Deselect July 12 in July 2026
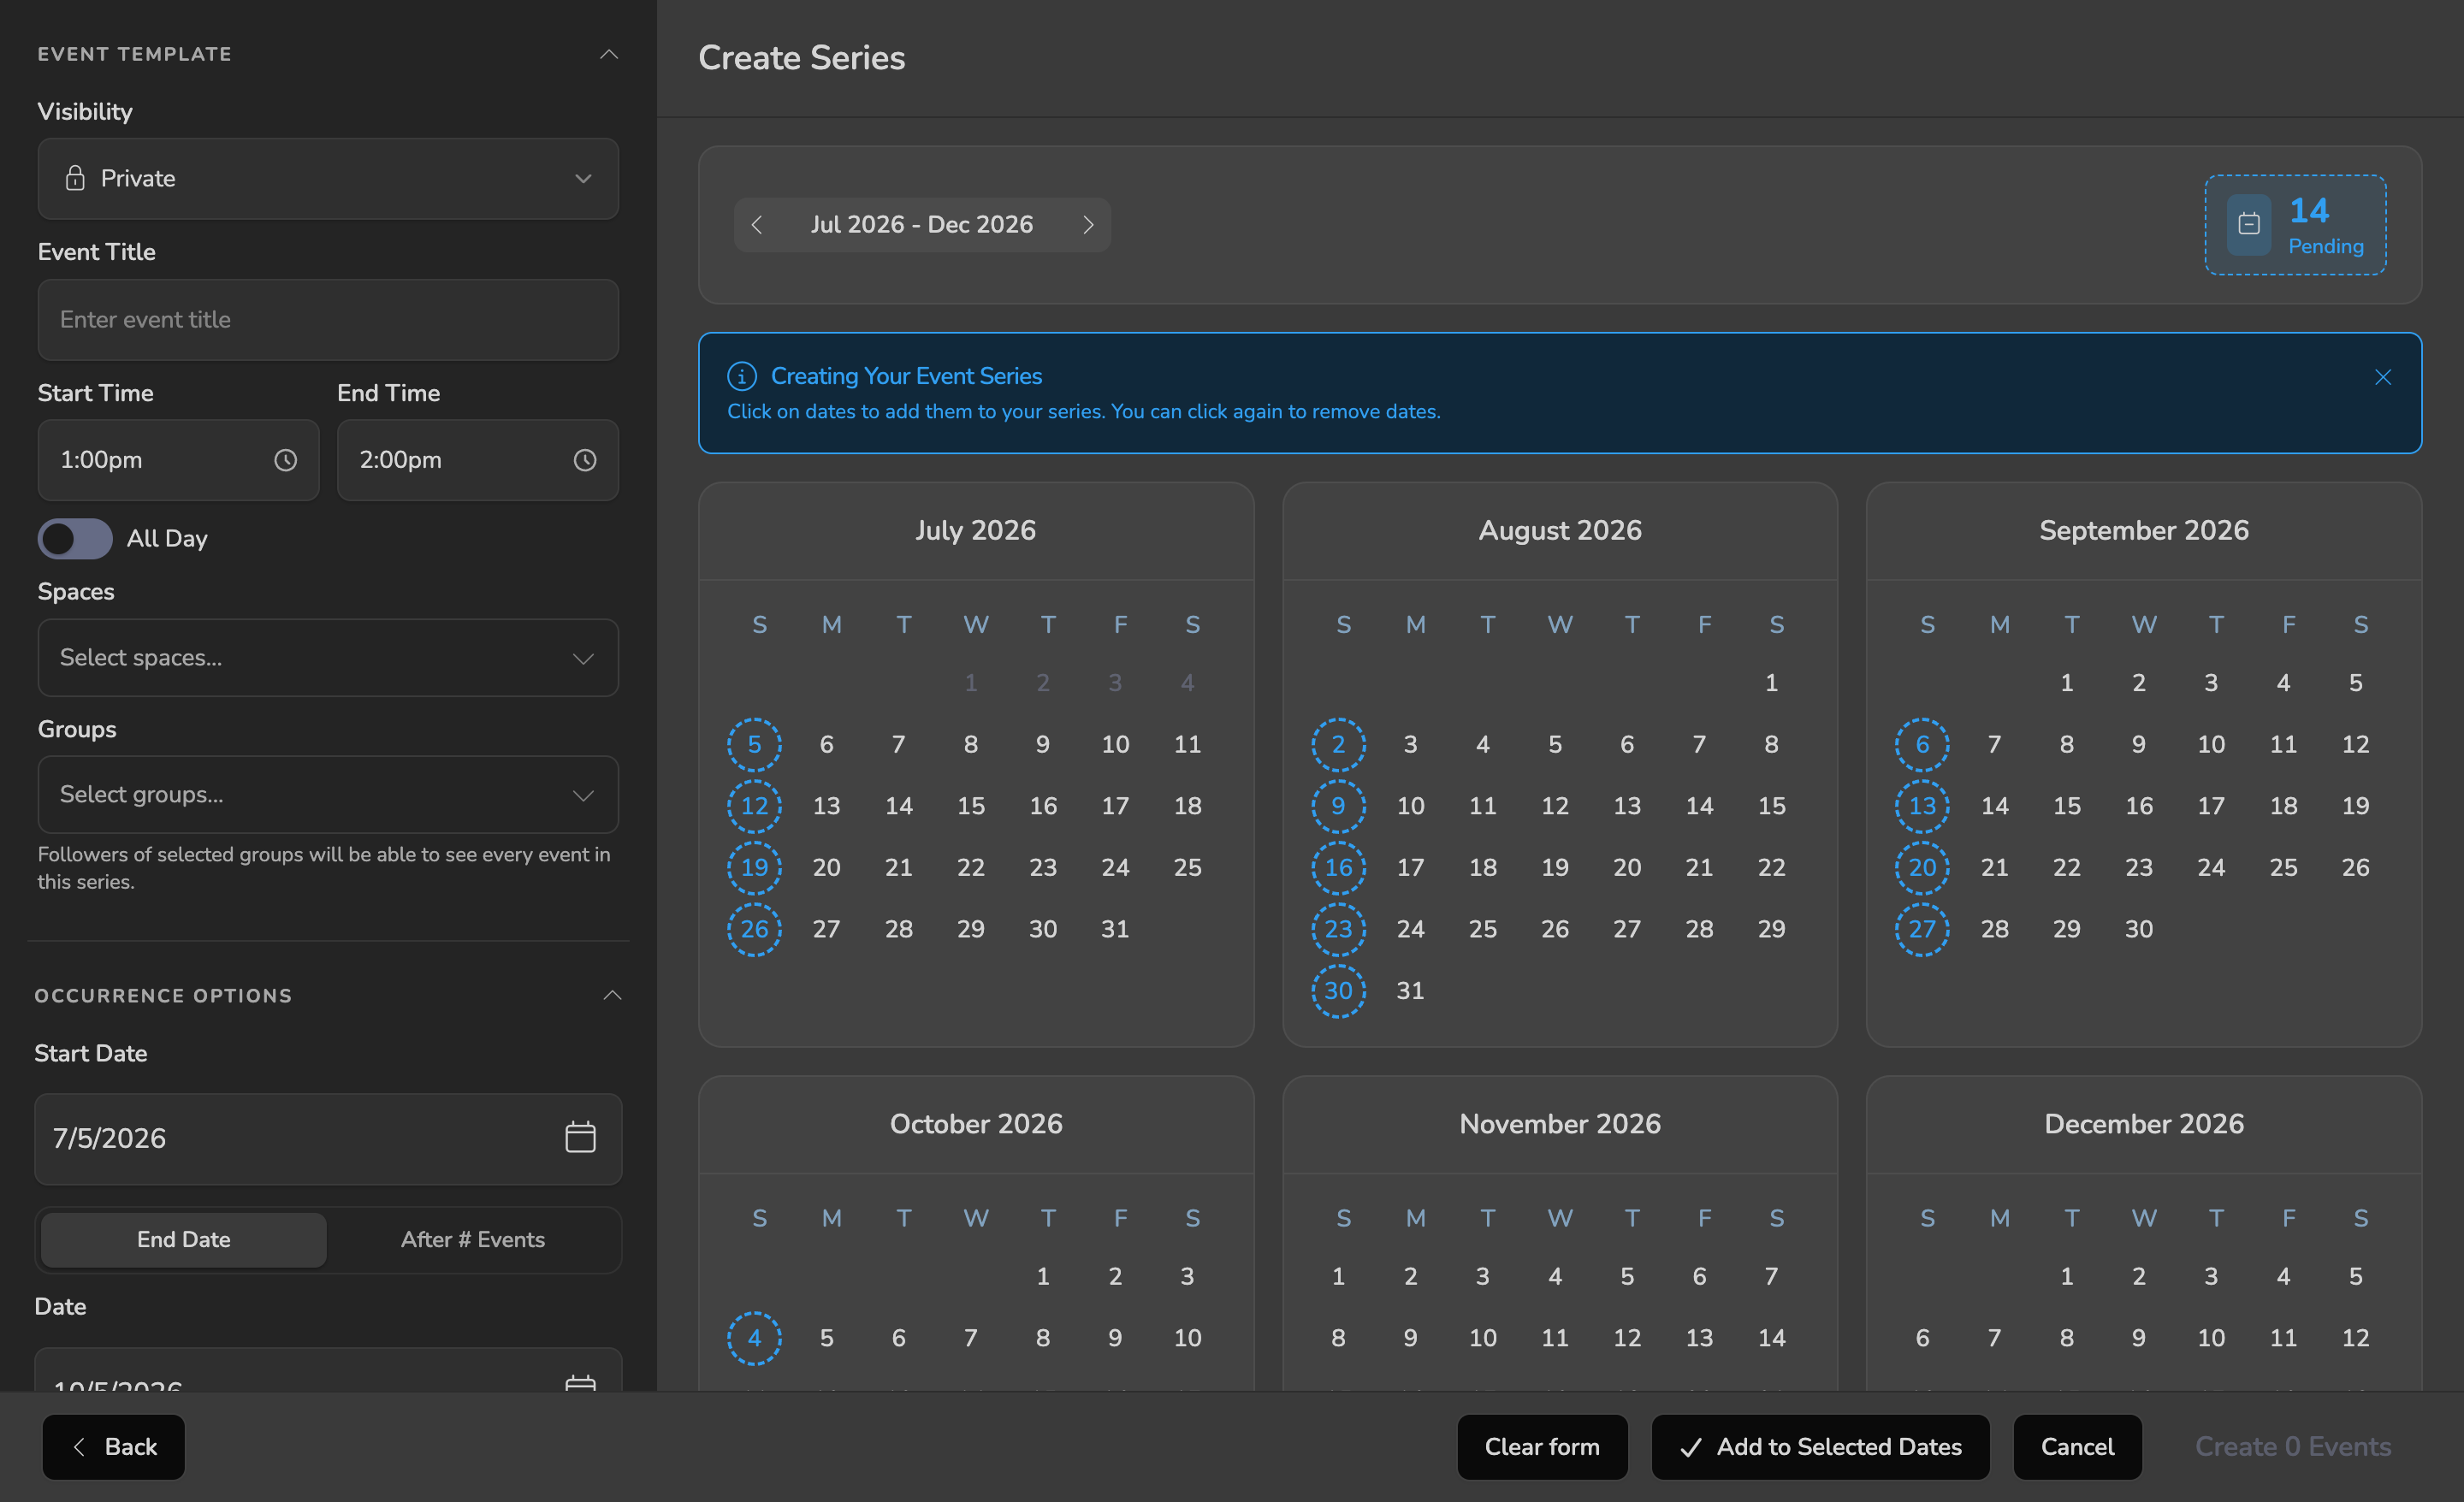The width and height of the screenshot is (2464, 1502). (754, 806)
